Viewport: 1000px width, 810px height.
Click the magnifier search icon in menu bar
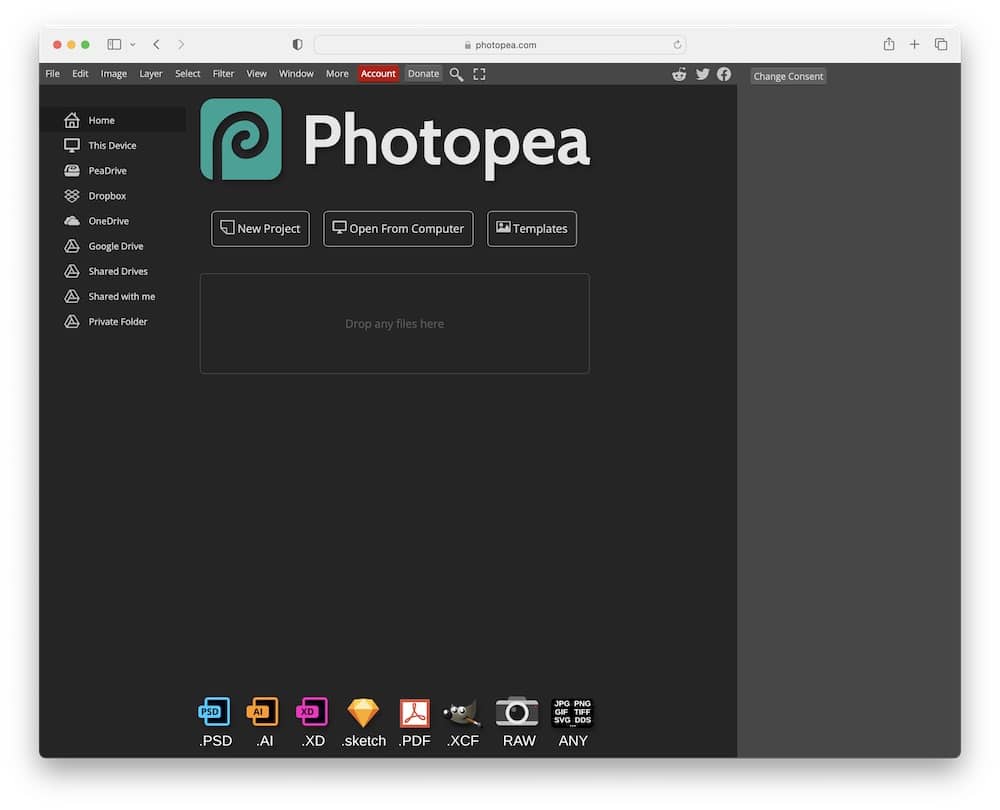pos(456,74)
